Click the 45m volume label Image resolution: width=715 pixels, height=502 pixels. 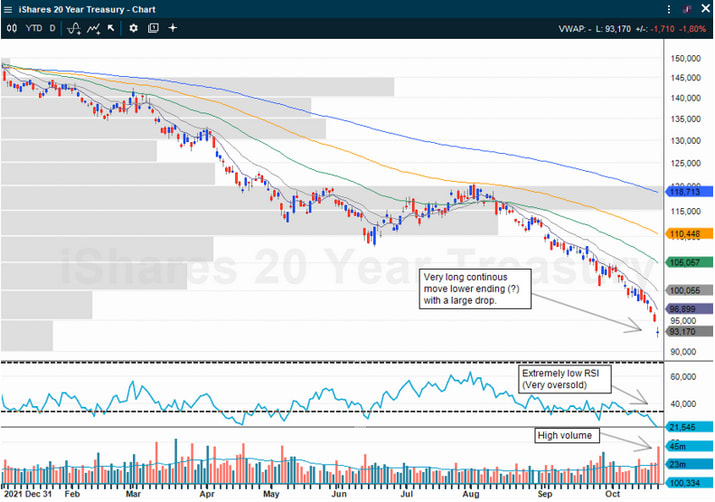(689, 446)
